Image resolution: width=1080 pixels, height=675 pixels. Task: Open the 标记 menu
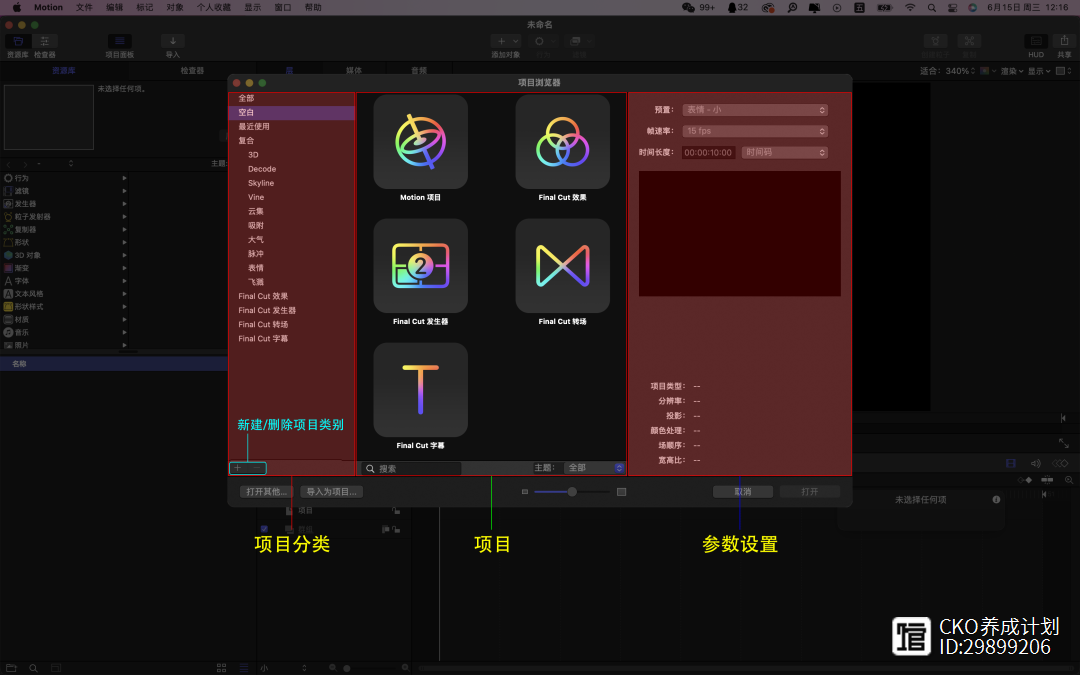(145, 8)
